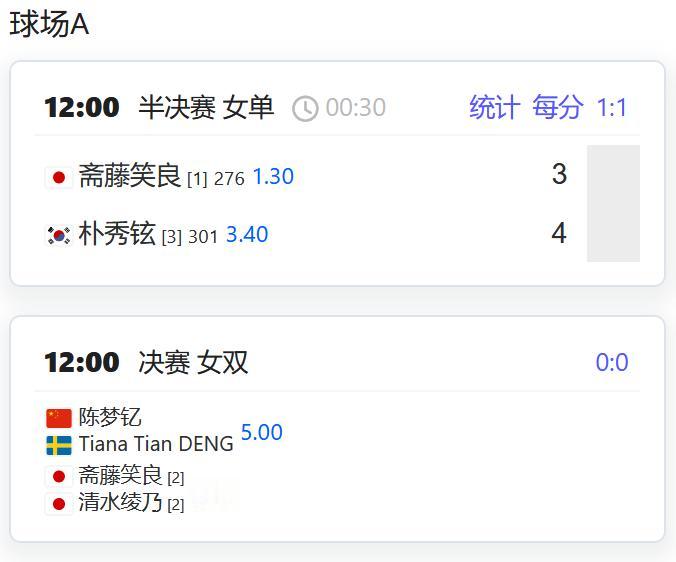Screen dimensions: 676x562
Task: Click the clock icon next to 00:30
Action: click(305, 108)
